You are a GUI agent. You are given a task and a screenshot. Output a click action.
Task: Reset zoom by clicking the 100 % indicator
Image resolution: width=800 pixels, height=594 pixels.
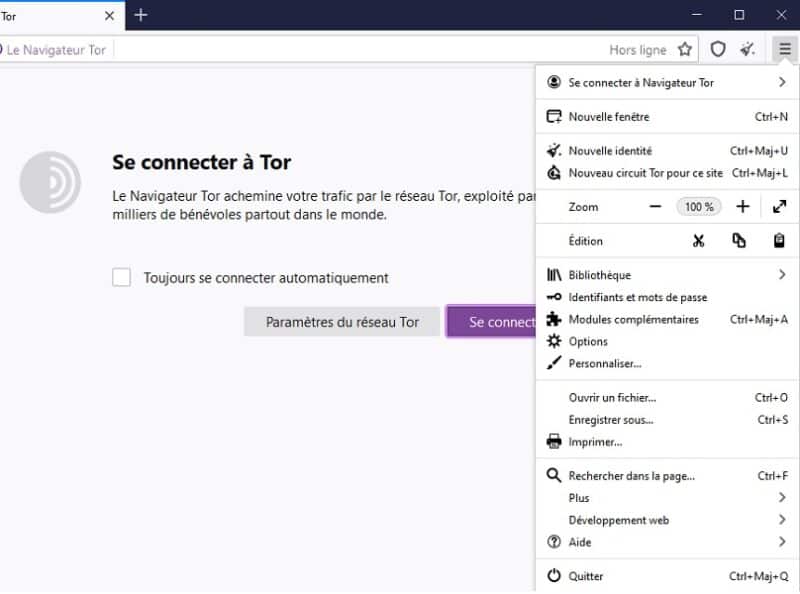point(699,207)
